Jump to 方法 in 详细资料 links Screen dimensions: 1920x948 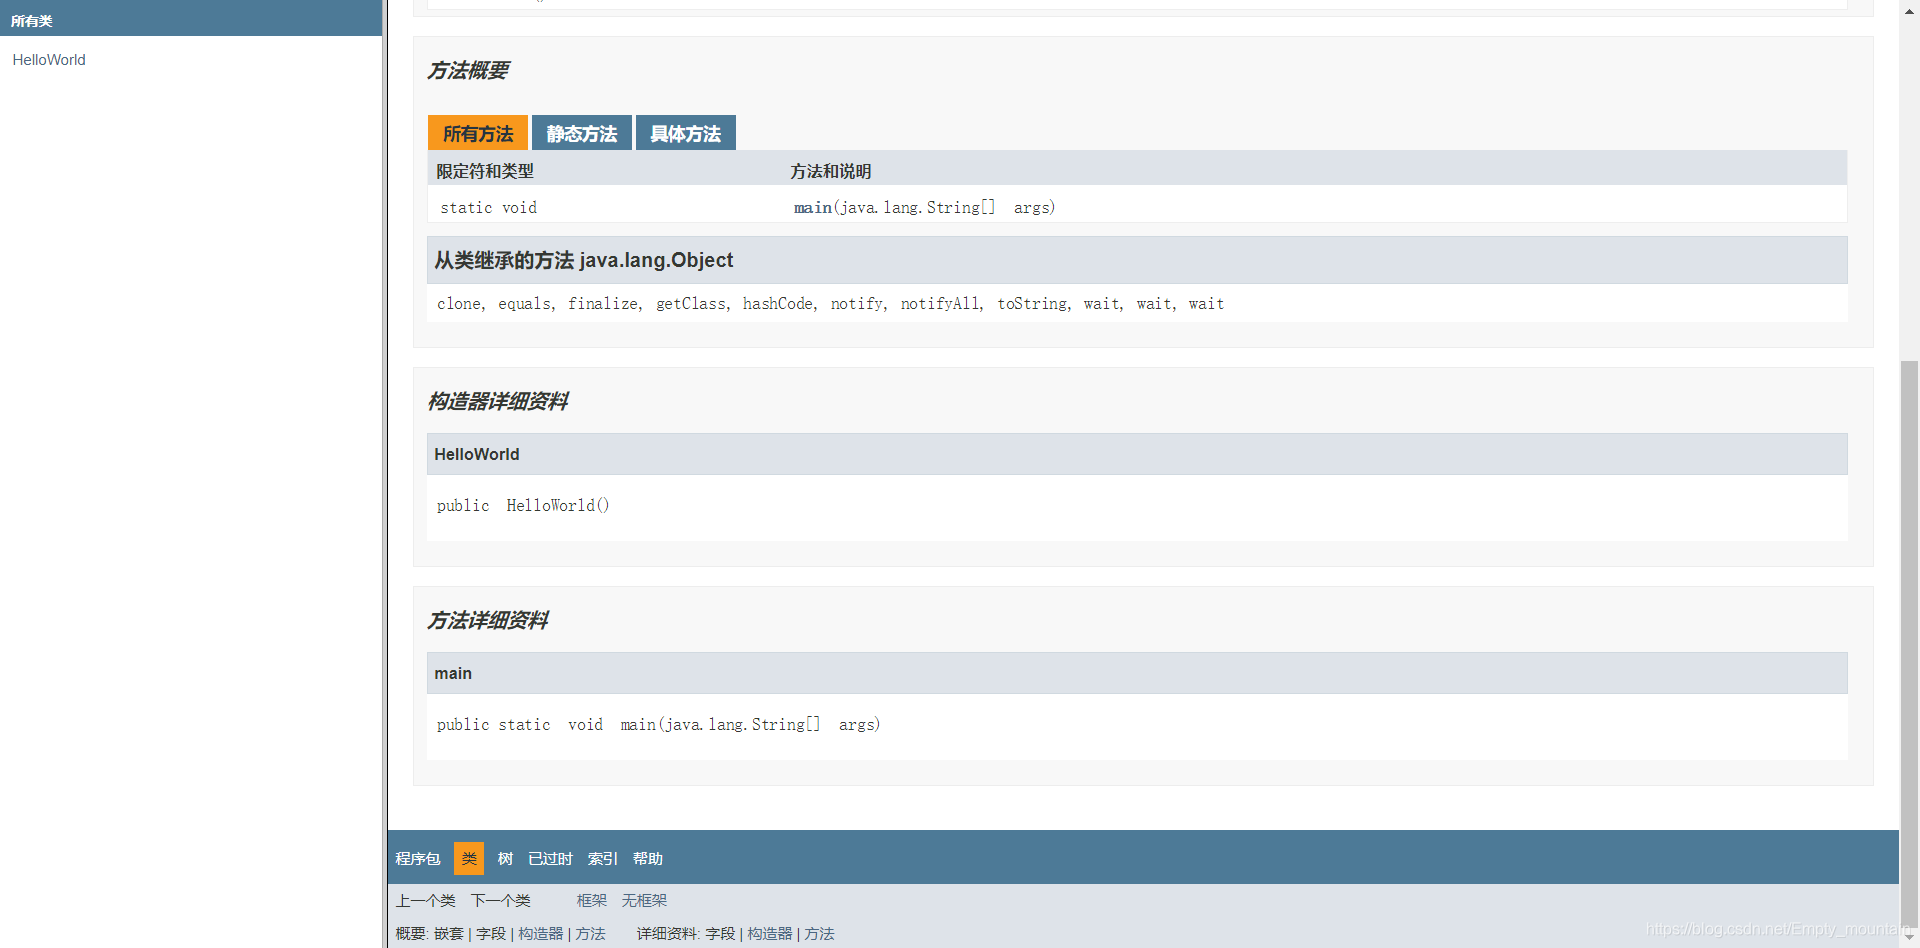(x=819, y=934)
